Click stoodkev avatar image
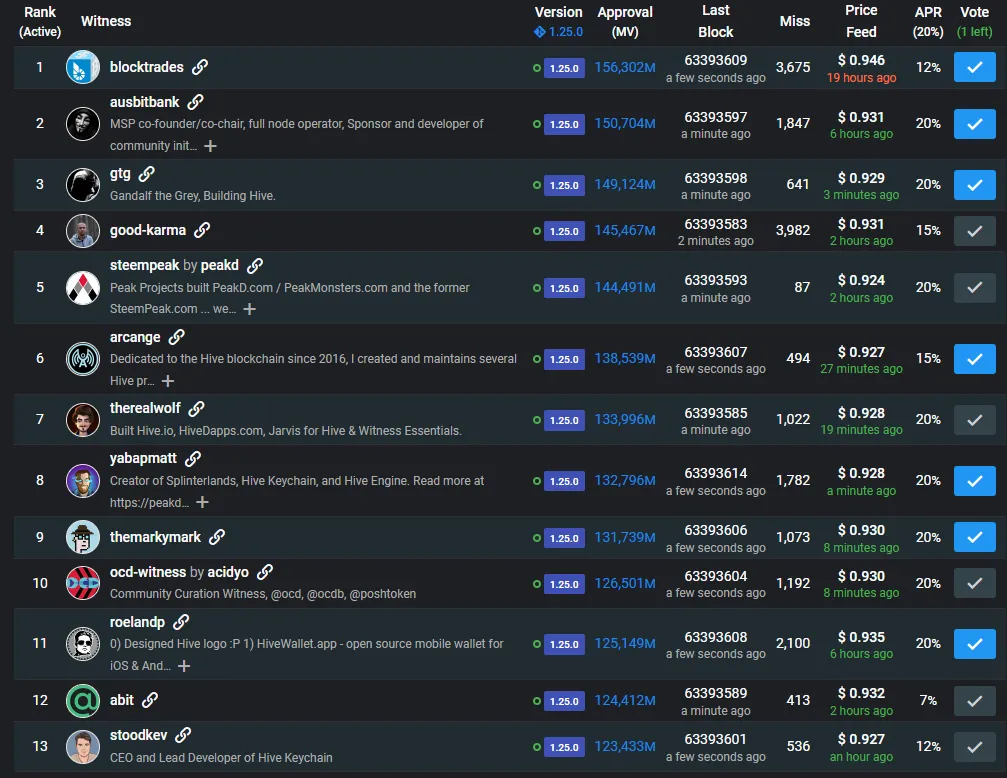The height and width of the screenshot is (778, 1007). pos(83,747)
